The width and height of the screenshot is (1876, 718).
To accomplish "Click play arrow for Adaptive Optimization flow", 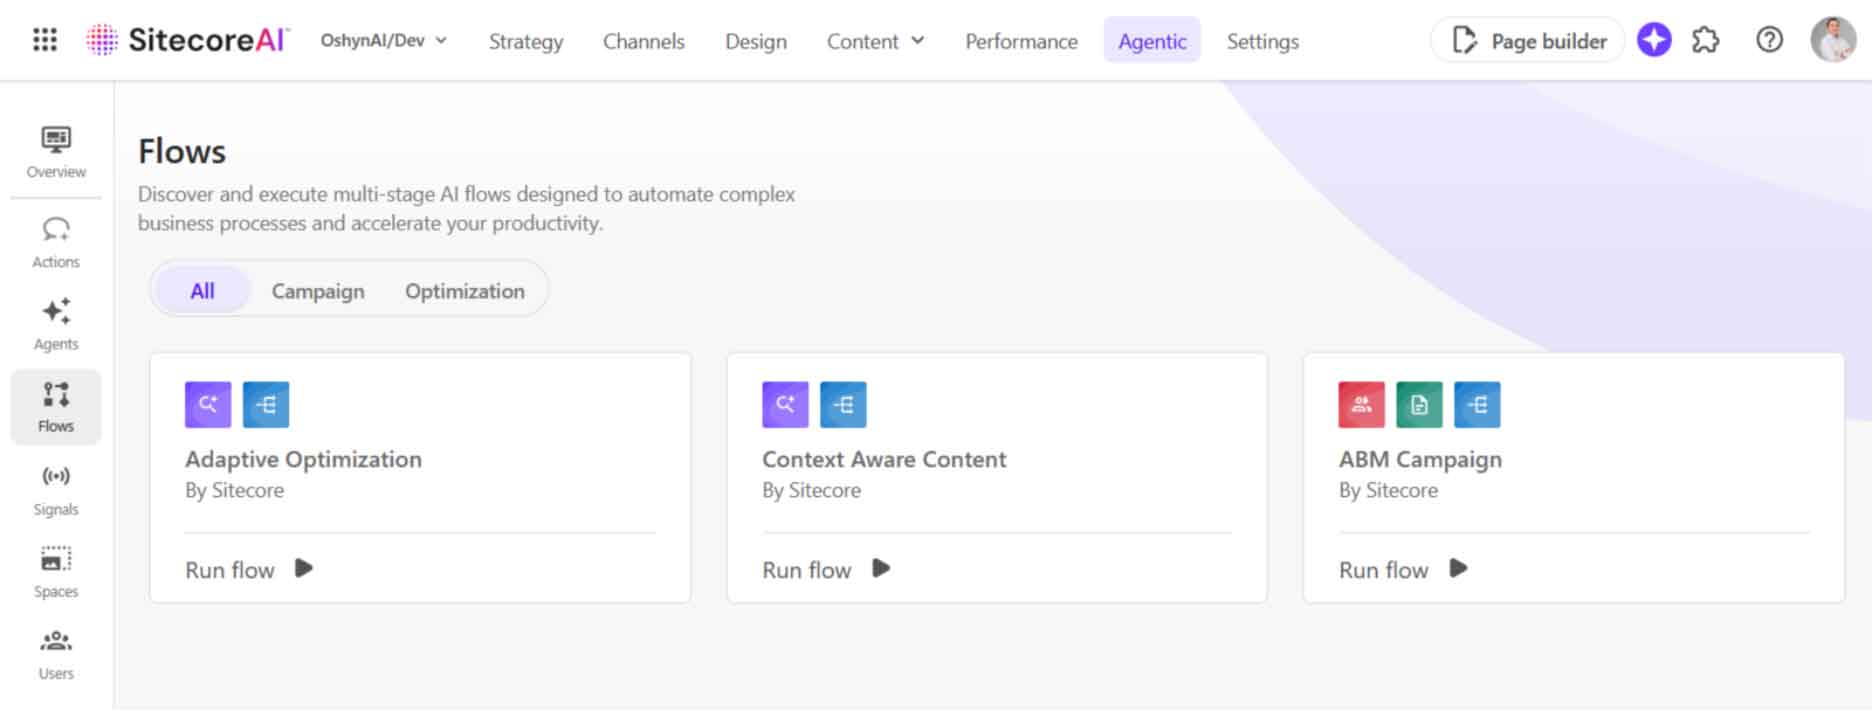I will (x=304, y=568).
